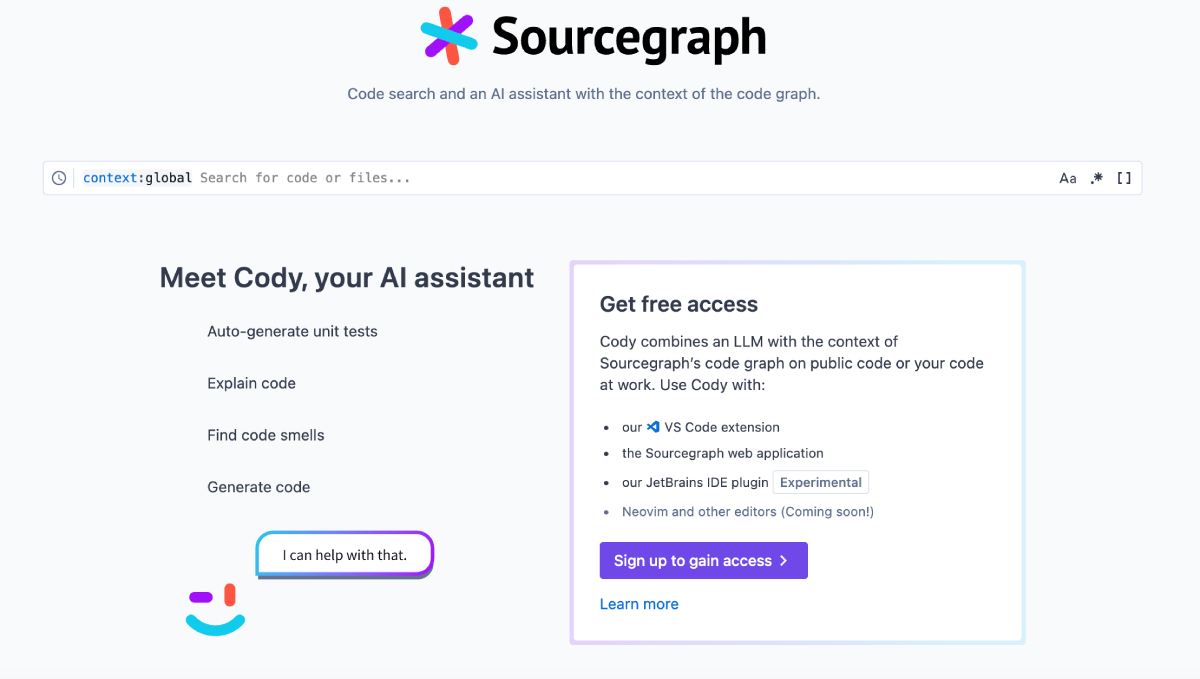Click the Get free access heading
Viewport: 1200px width, 679px height.
pos(678,304)
